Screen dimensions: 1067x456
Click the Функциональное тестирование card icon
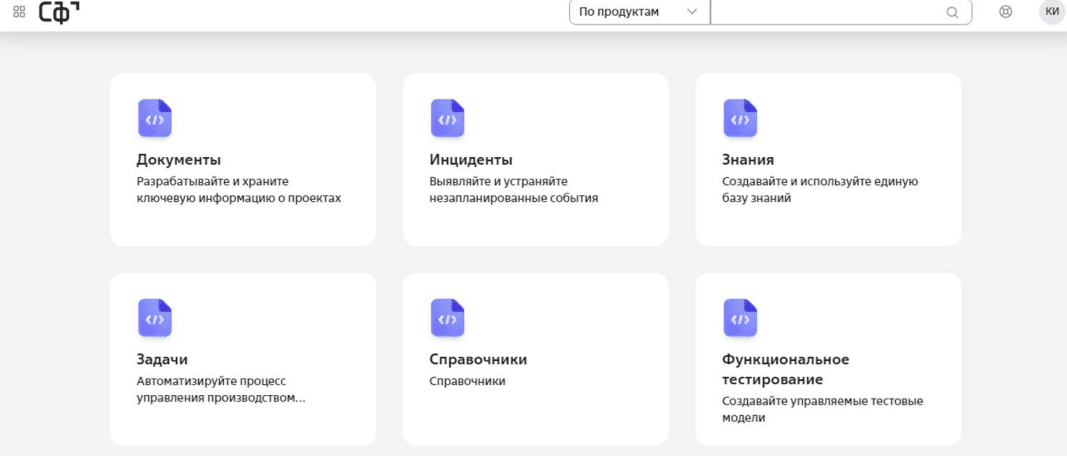tap(740, 318)
